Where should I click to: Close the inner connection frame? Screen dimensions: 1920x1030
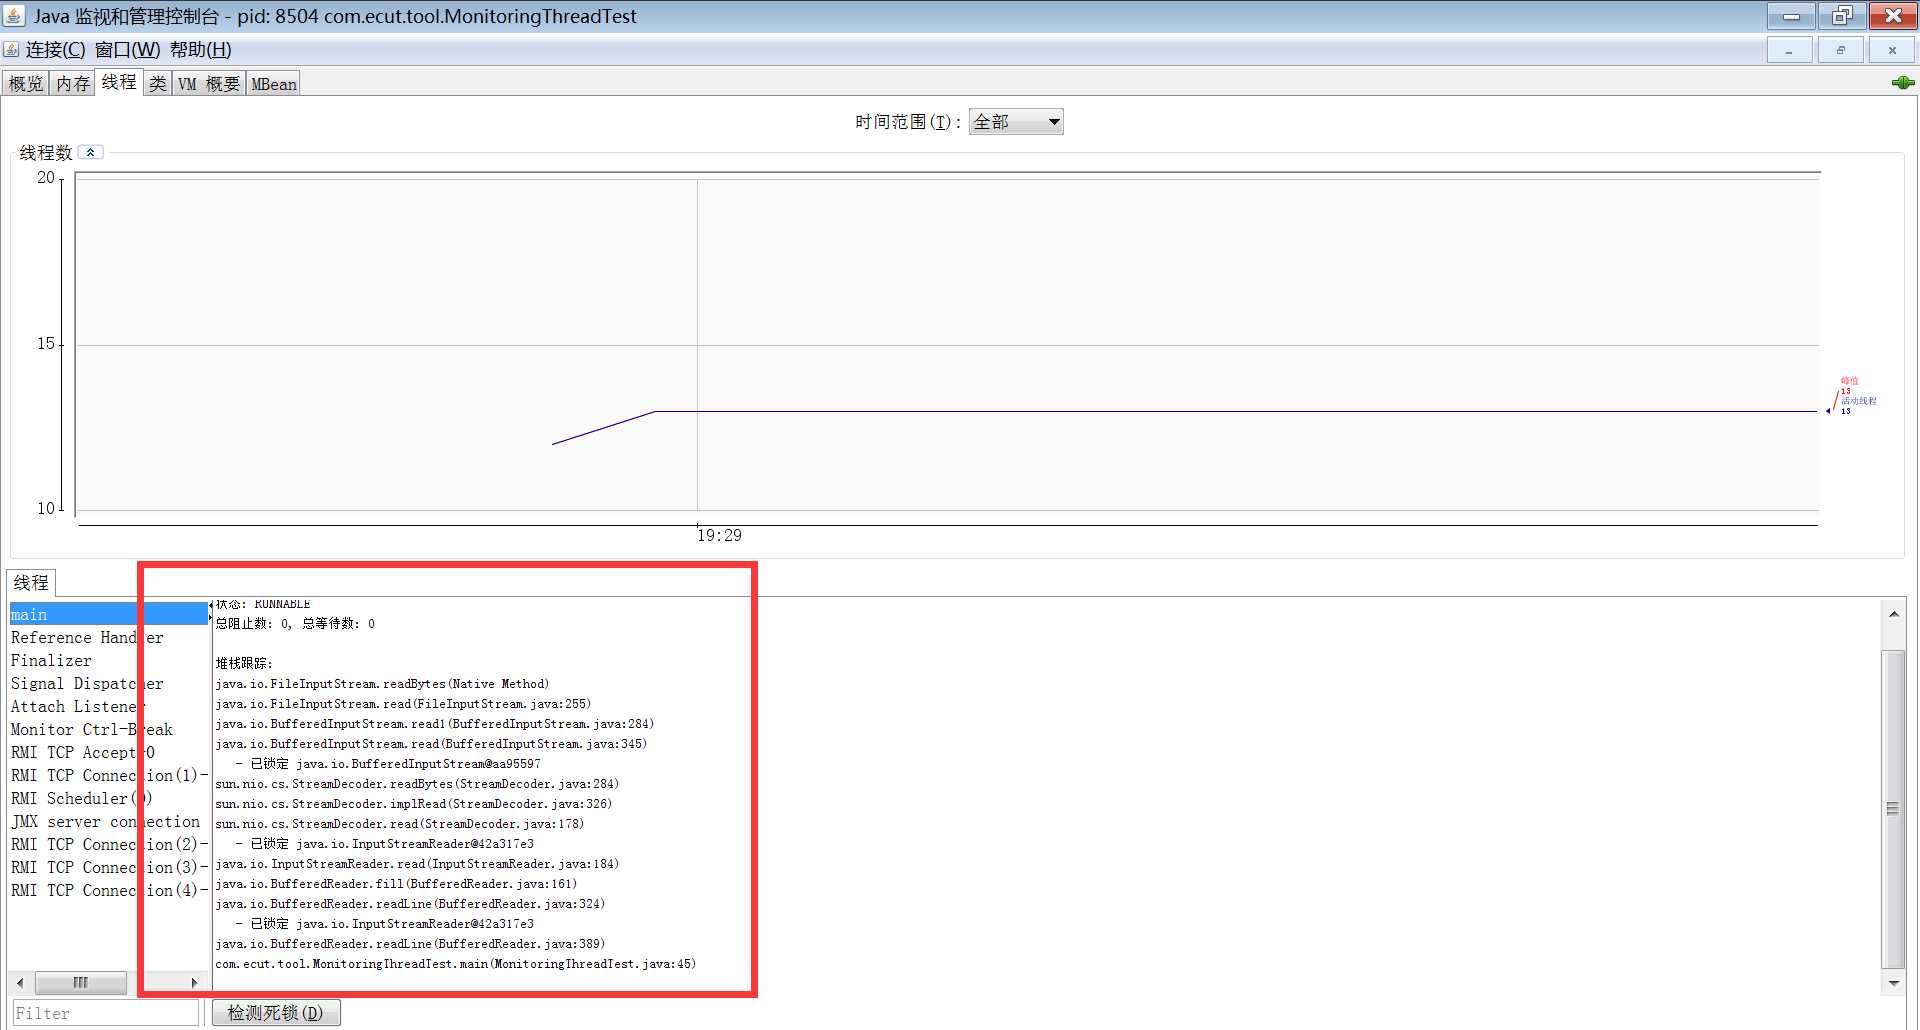pyautogui.click(x=1892, y=50)
